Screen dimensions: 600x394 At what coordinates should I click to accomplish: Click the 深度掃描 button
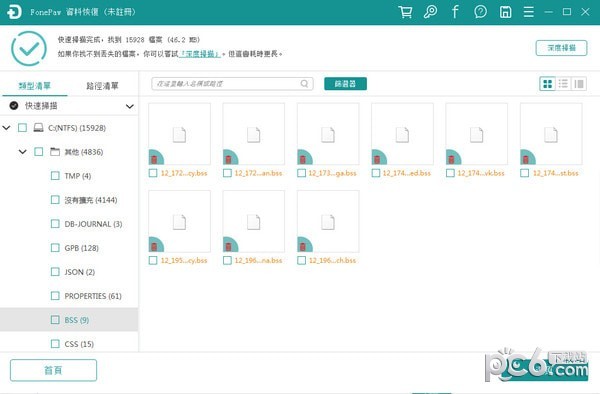pos(561,48)
